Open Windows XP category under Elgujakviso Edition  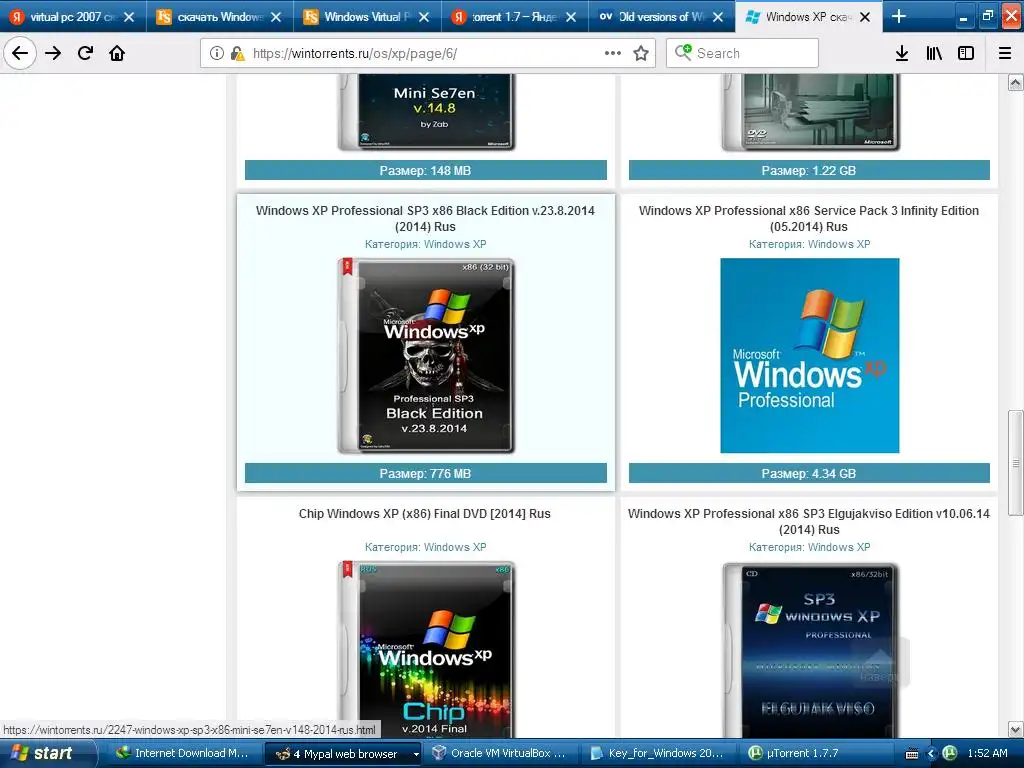tap(839, 547)
